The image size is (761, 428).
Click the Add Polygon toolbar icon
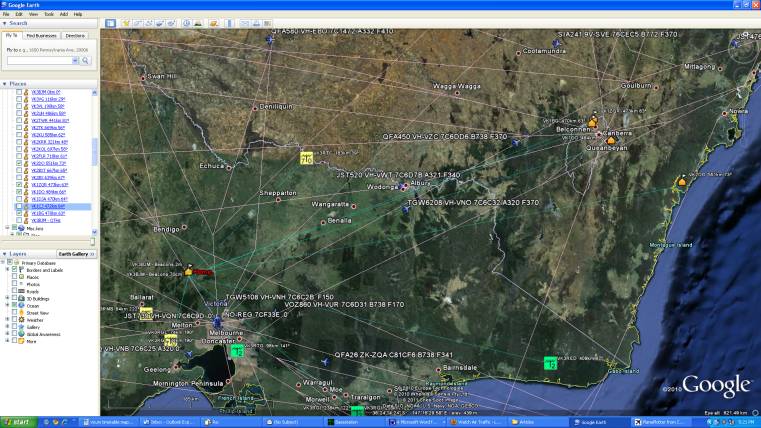click(138, 23)
